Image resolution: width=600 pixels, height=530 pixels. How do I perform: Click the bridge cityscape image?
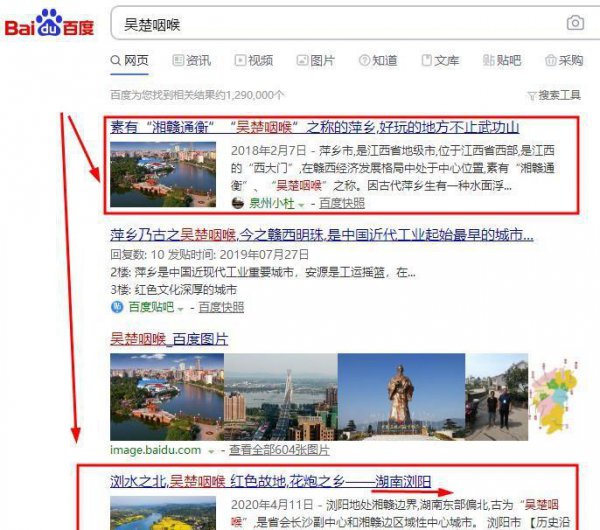(281, 397)
